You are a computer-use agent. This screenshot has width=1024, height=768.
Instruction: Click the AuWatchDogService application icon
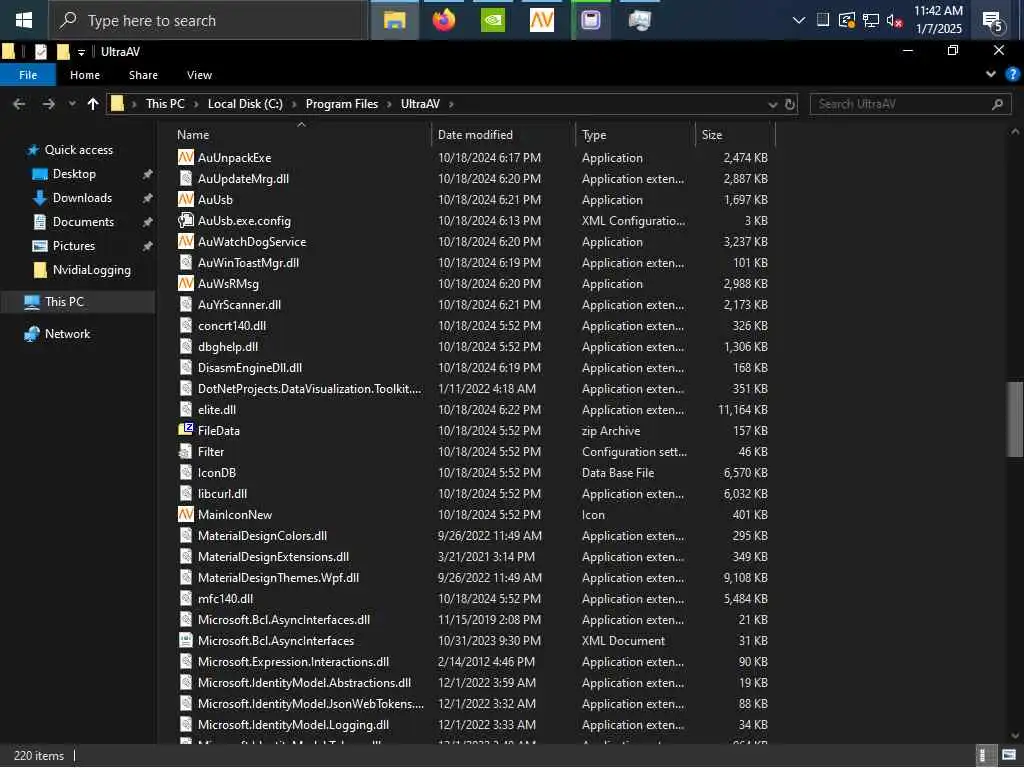click(x=186, y=242)
